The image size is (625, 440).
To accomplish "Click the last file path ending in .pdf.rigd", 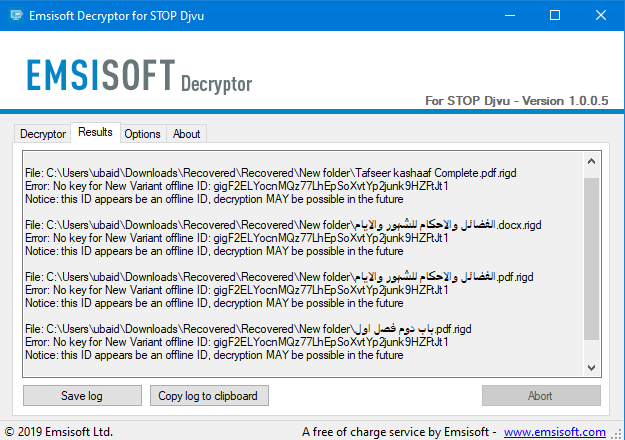I will click(248, 329).
